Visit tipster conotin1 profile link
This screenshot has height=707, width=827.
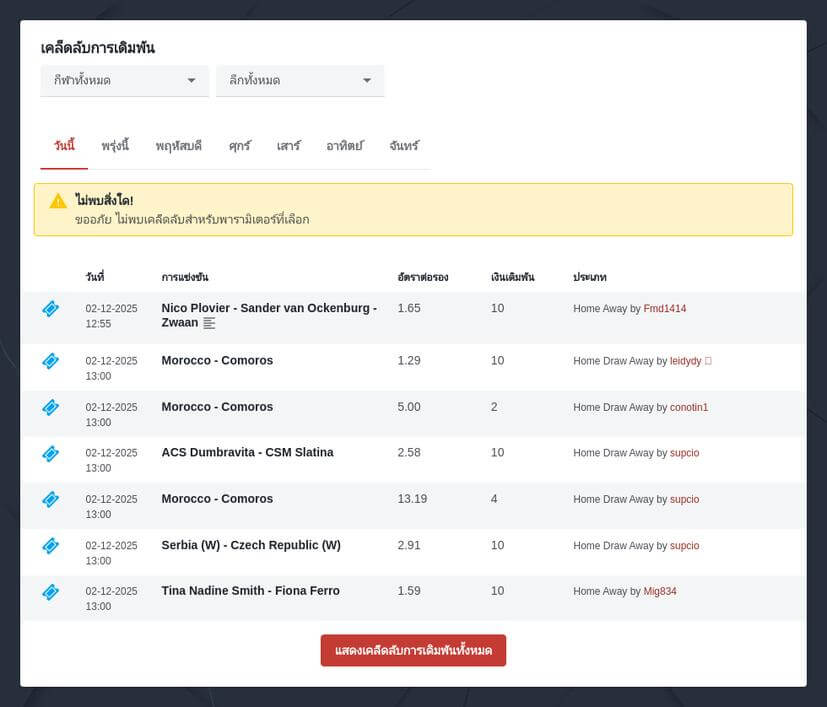689,407
